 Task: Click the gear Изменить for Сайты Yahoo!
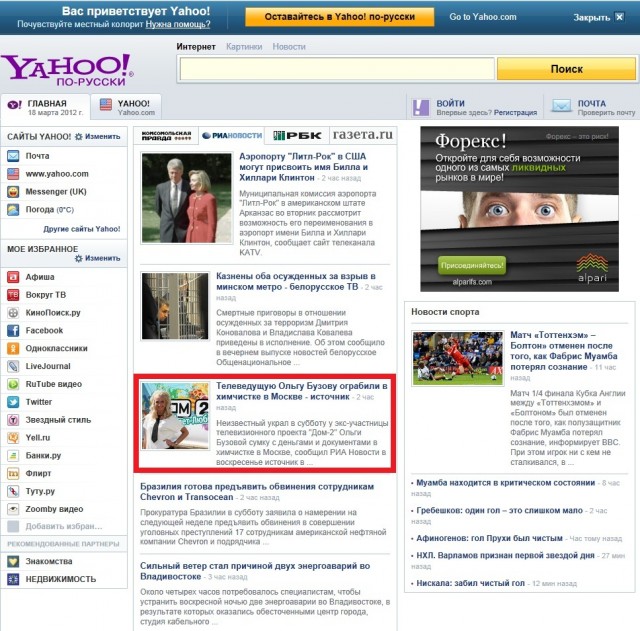point(98,136)
